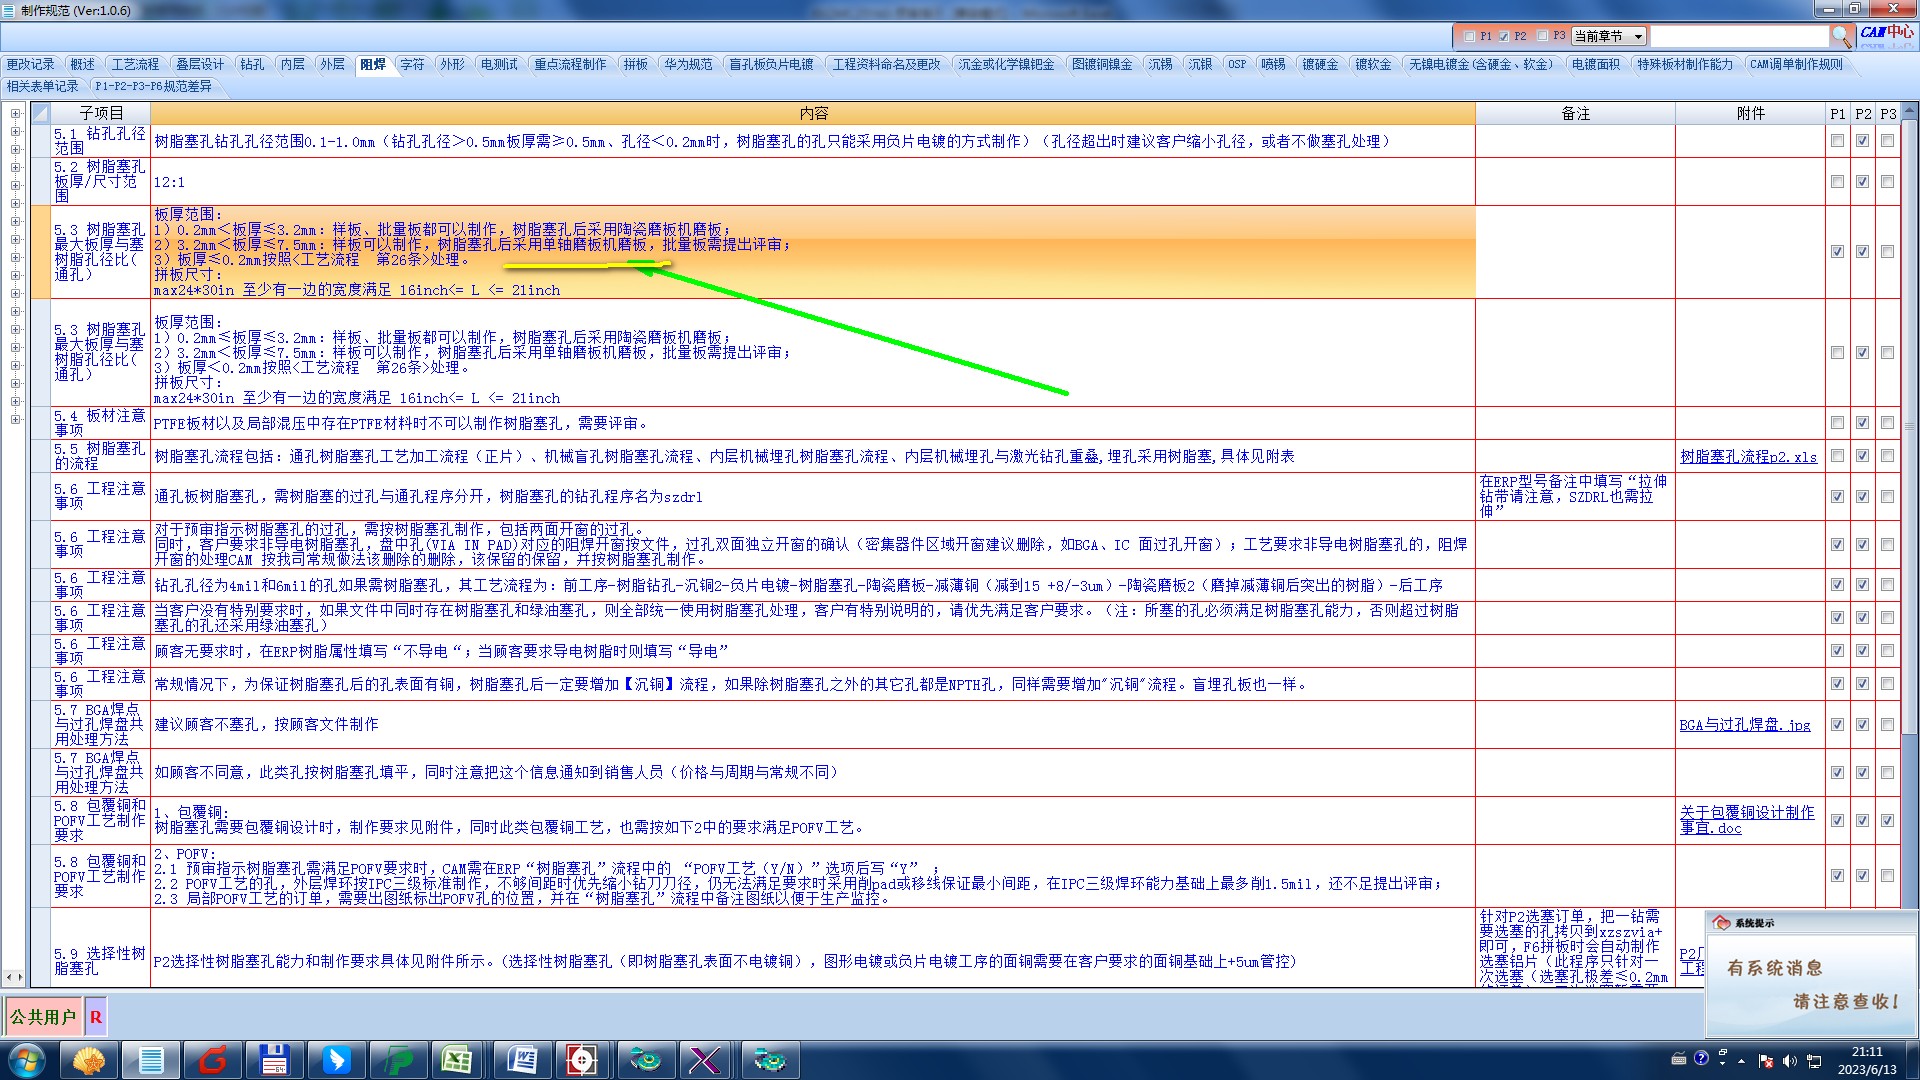Click into the search text field
The image size is (1920, 1080).
pyautogui.click(x=1738, y=36)
